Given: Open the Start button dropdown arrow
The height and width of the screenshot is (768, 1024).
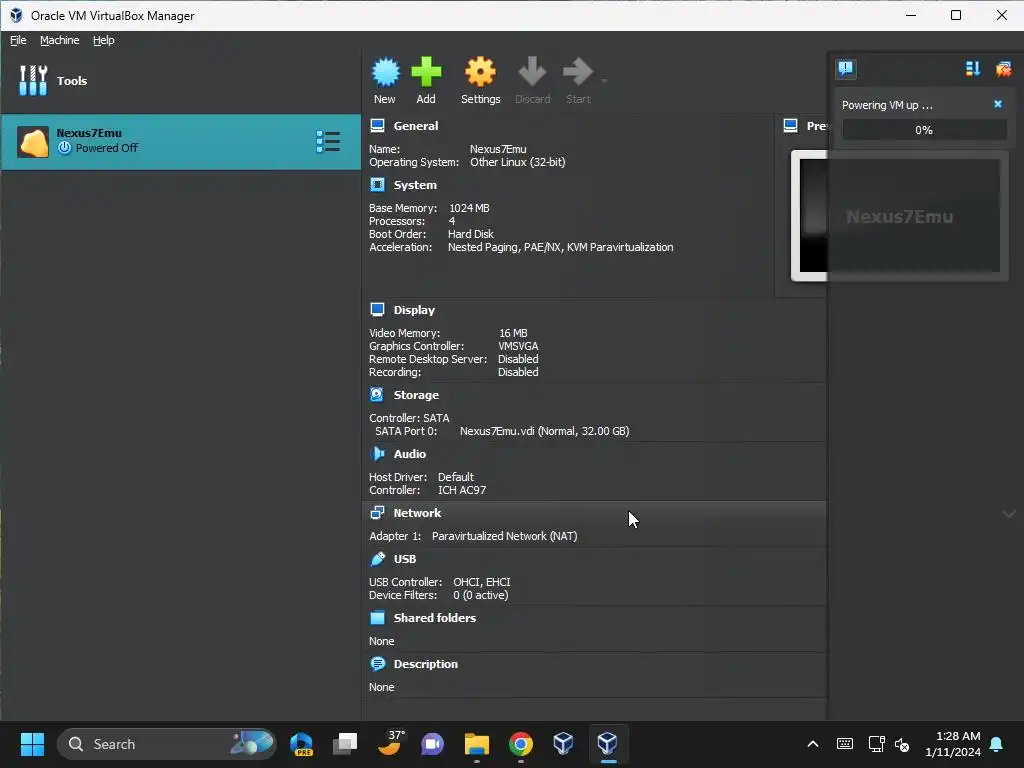Looking at the screenshot, I should tap(604, 81).
